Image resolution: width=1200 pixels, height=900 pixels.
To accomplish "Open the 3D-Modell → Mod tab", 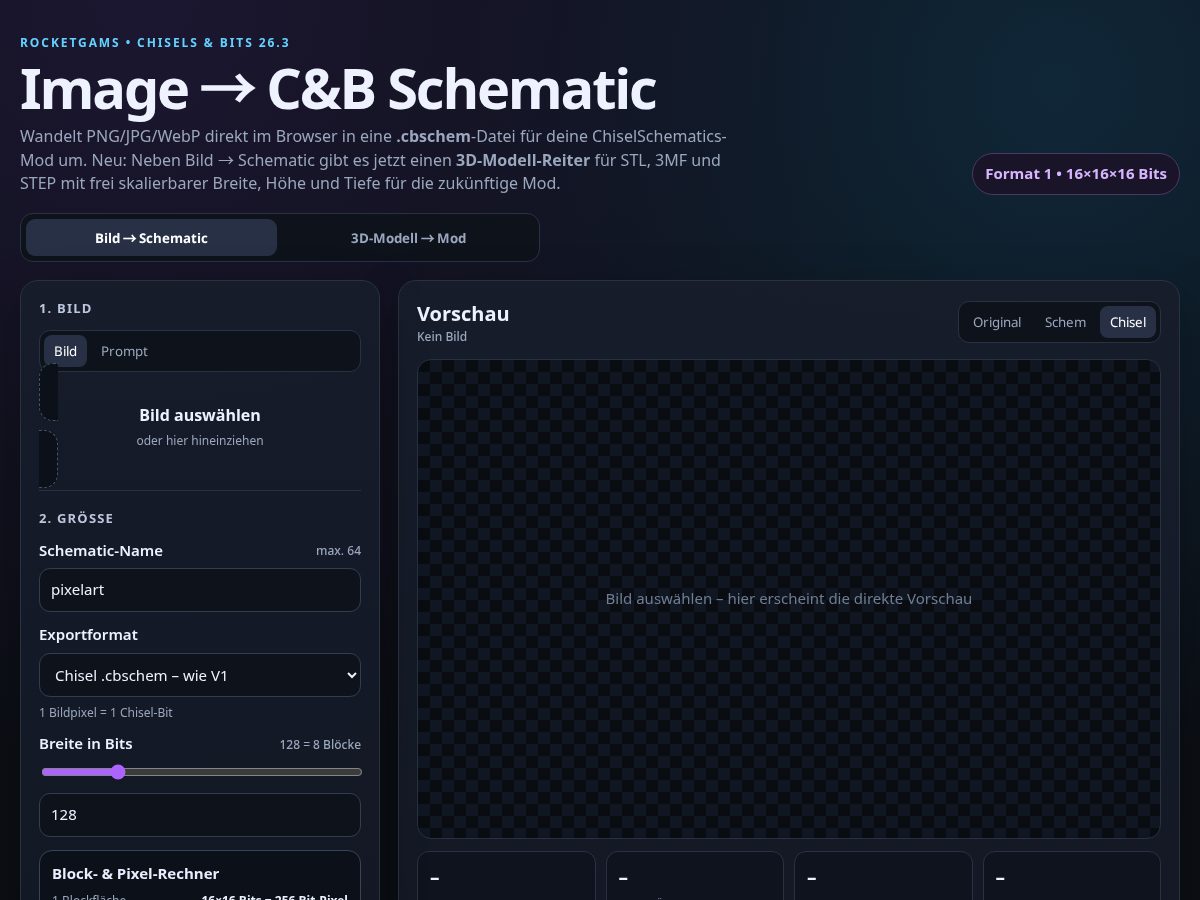I will [408, 238].
